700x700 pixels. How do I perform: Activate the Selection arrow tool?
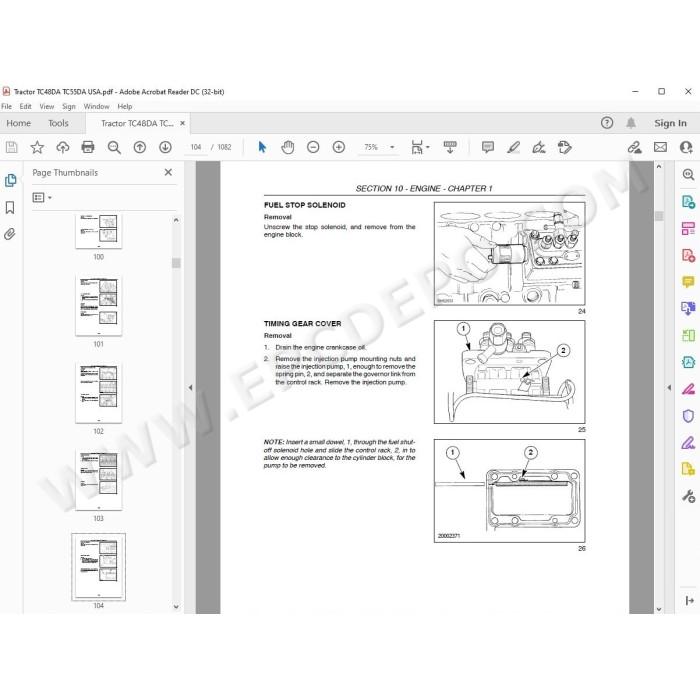tap(262, 147)
